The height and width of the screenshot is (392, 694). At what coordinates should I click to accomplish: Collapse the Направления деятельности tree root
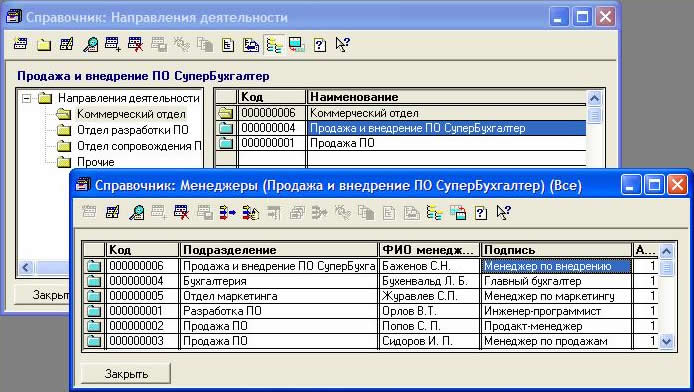click(27, 98)
